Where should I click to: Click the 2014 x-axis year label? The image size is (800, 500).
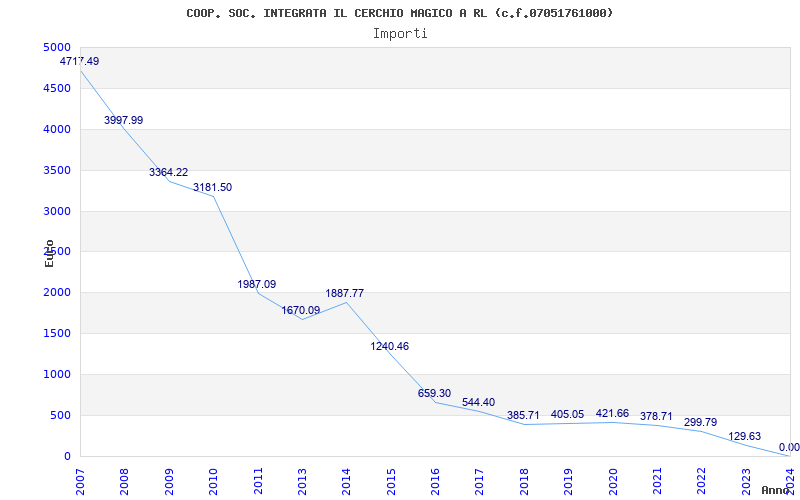click(346, 482)
